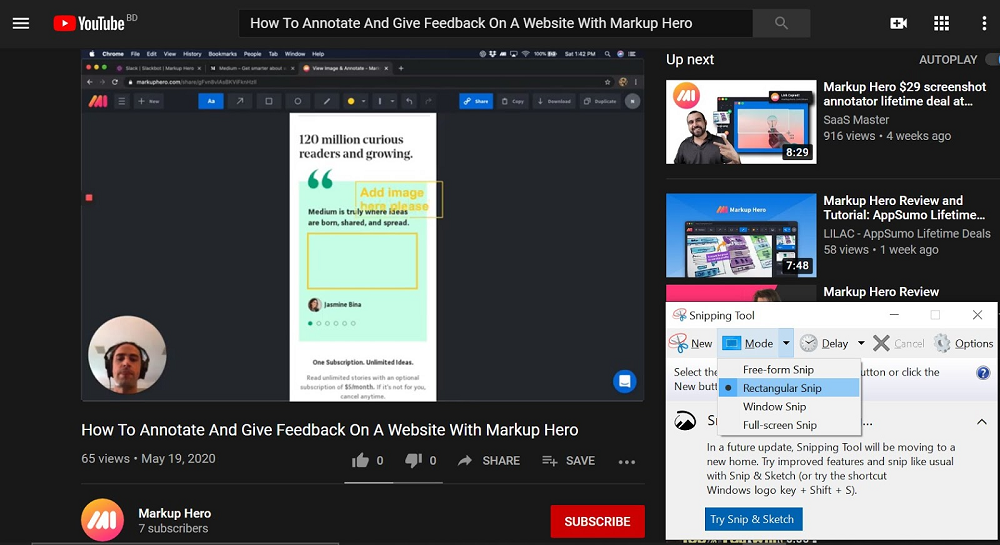Pause the video in the player area
The height and width of the screenshot is (545, 1000).
[x=362, y=224]
